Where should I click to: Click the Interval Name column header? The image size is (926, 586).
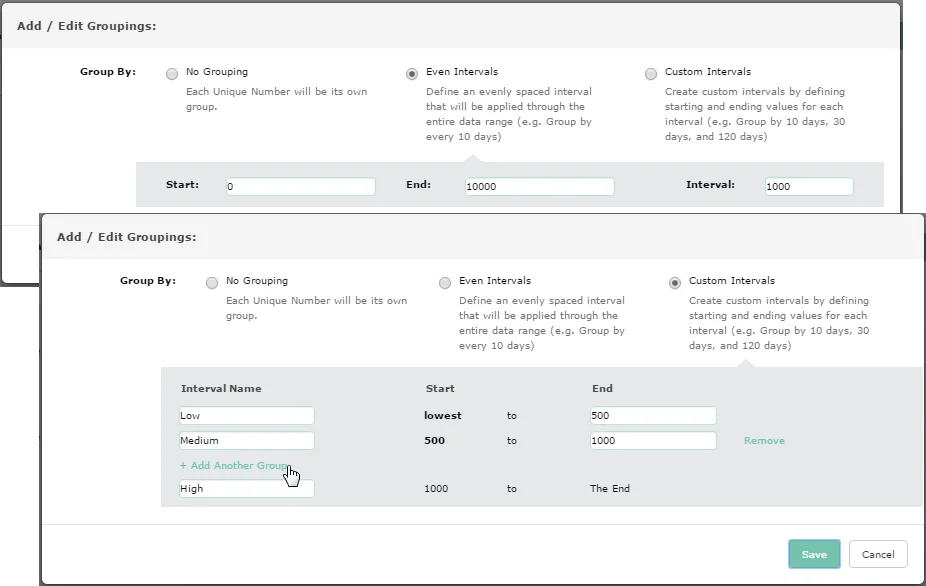(x=221, y=389)
